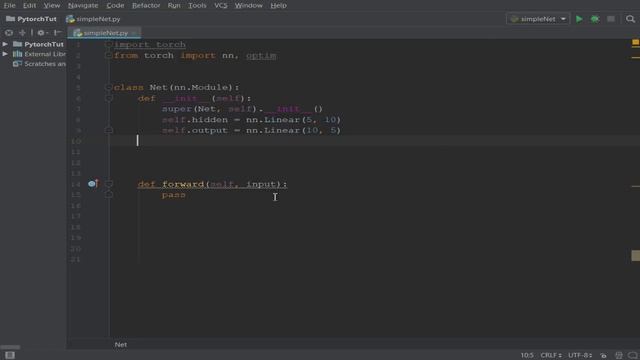
Task: Open the Tools menu
Action: 197,5
